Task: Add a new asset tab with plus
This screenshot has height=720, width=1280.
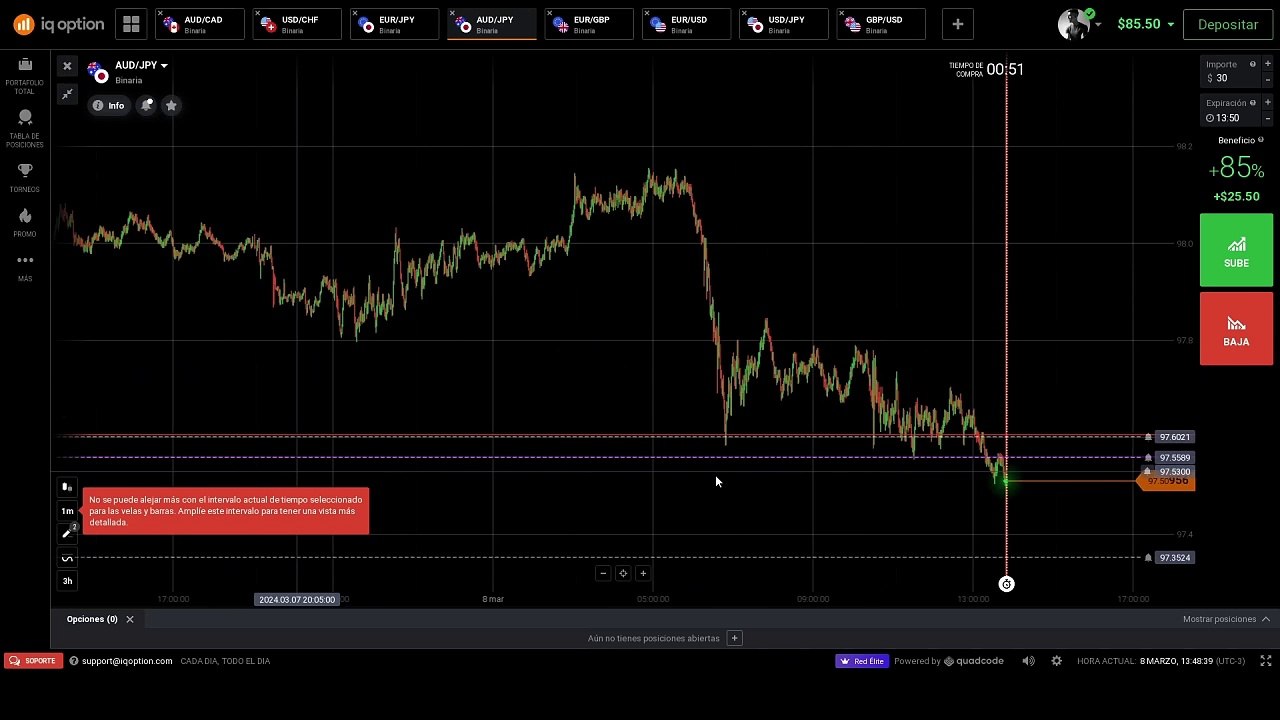Action: tap(957, 24)
